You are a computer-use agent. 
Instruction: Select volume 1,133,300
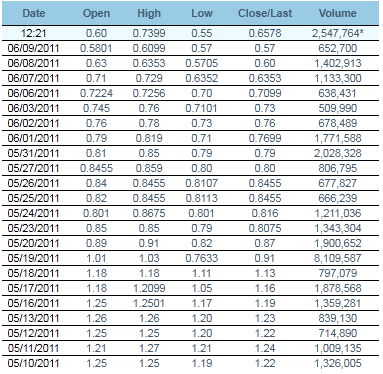[338, 78]
